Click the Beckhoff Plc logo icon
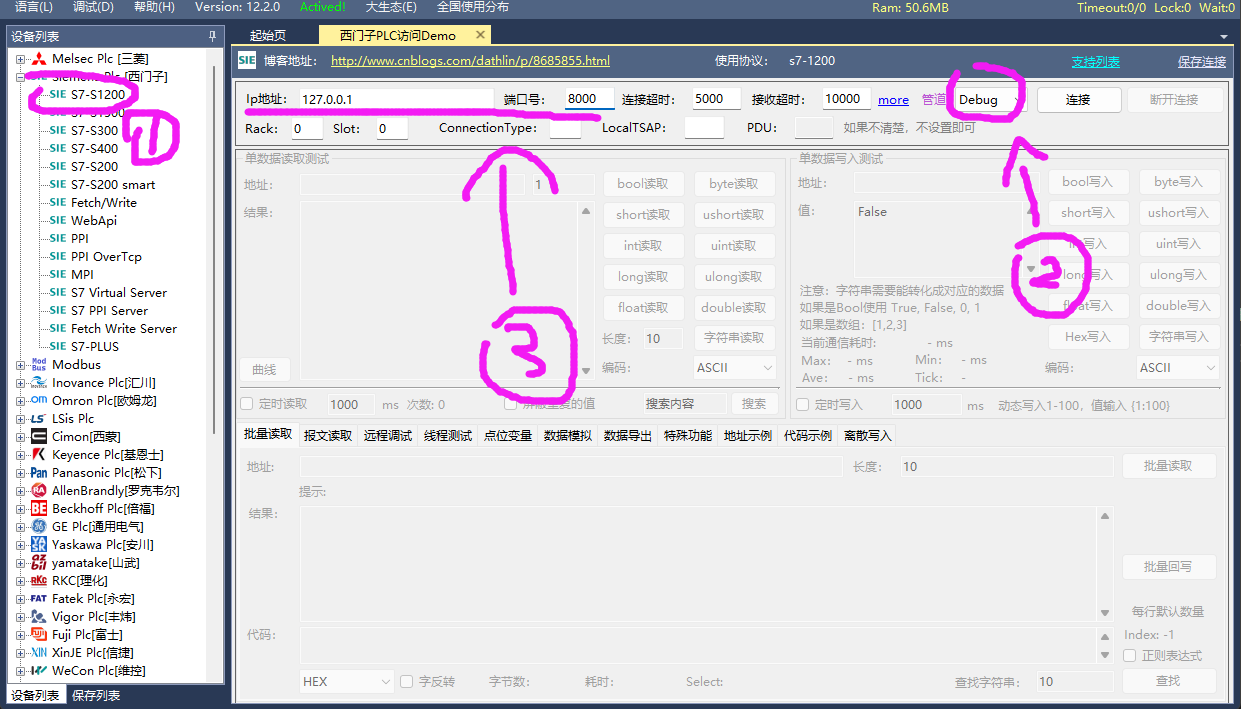This screenshot has width=1241, height=709. pyautogui.click(x=39, y=508)
